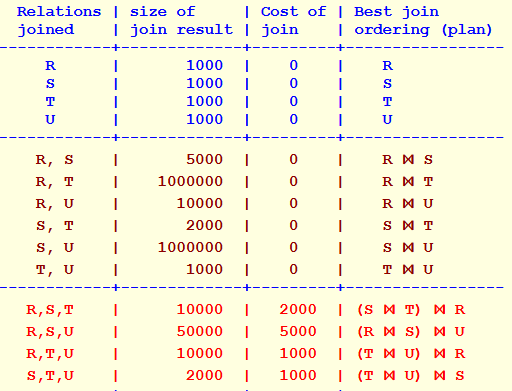Screen dimensions: 512x391
Task: Click the size 50000 in row R,S,U
Action: [x=199, y=331]
